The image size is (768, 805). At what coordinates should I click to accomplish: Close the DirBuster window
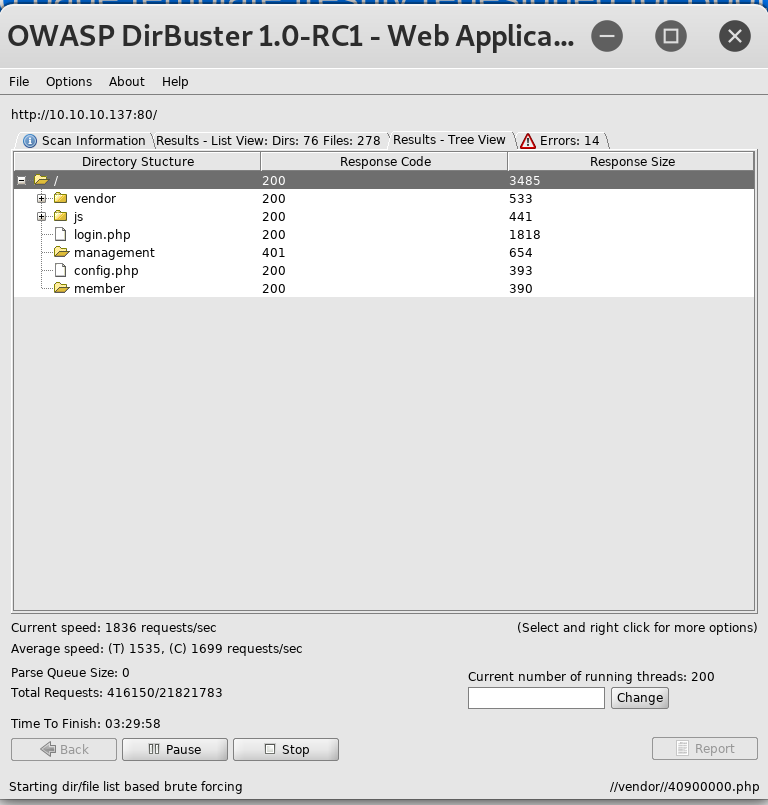(735, 36)
